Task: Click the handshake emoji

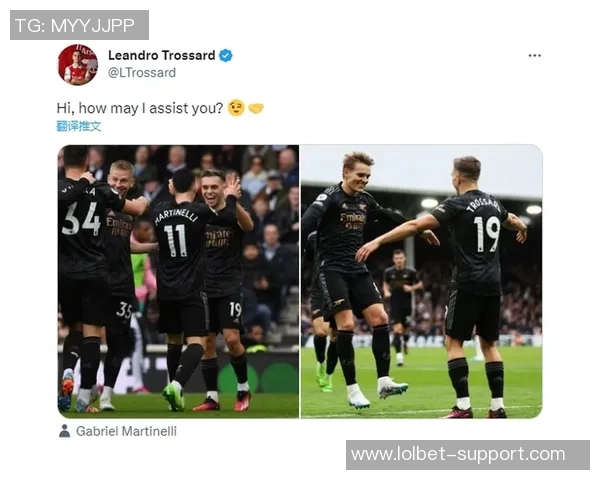Action: 256,109
